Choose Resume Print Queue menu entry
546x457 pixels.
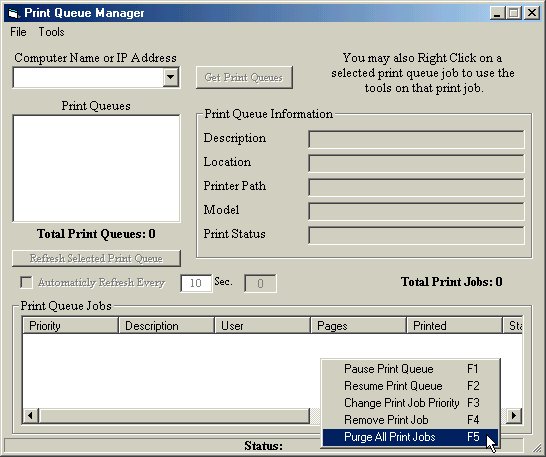(410, 386)
